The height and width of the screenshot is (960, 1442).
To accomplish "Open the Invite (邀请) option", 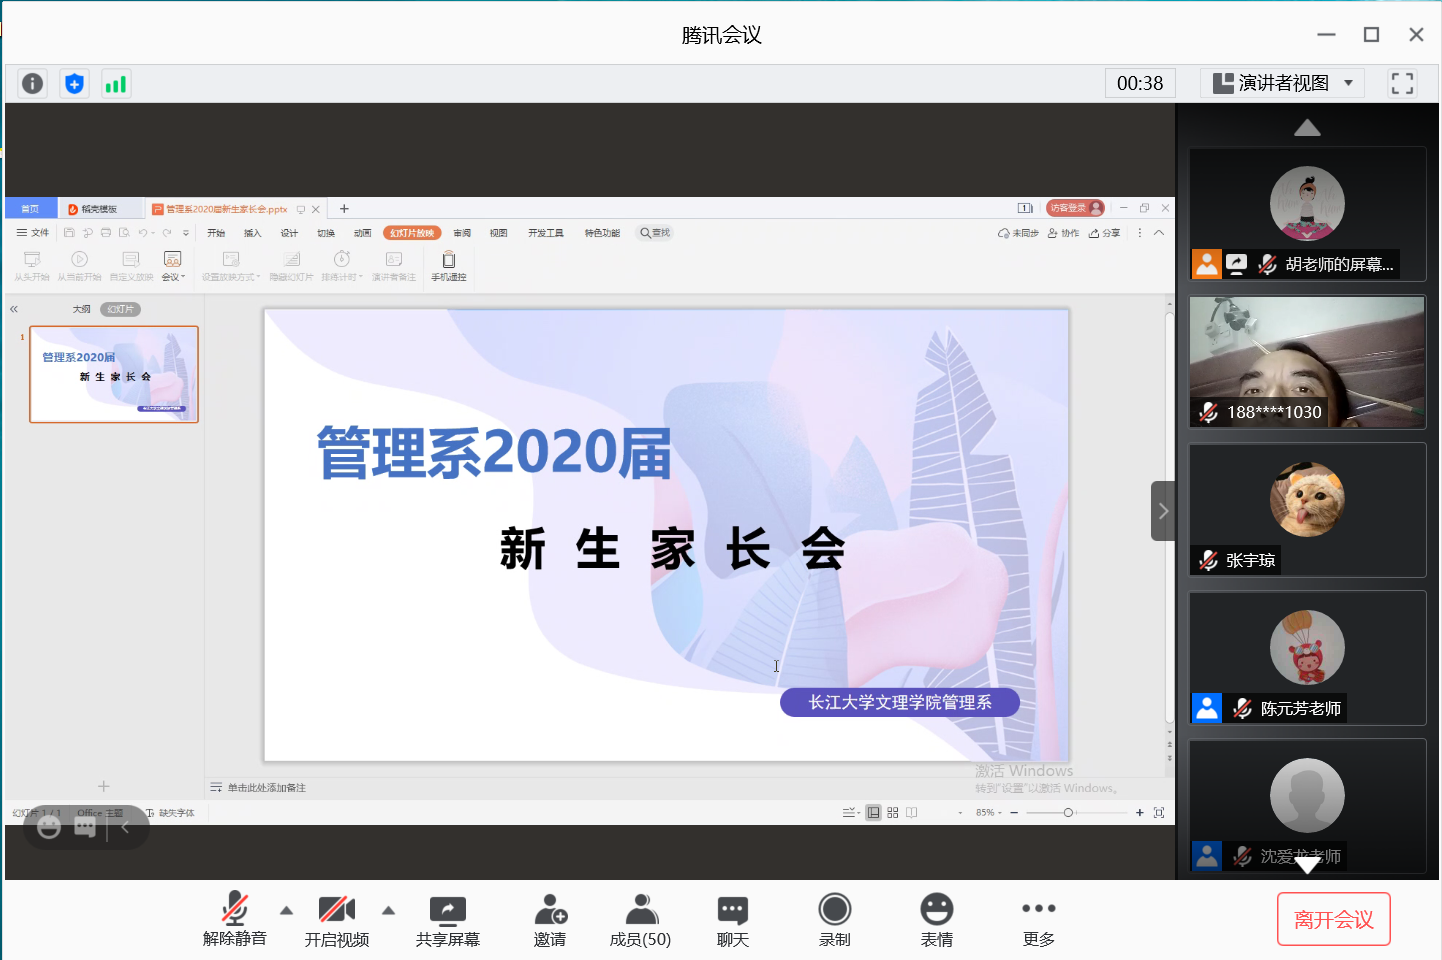I will [x=550, y=921].
